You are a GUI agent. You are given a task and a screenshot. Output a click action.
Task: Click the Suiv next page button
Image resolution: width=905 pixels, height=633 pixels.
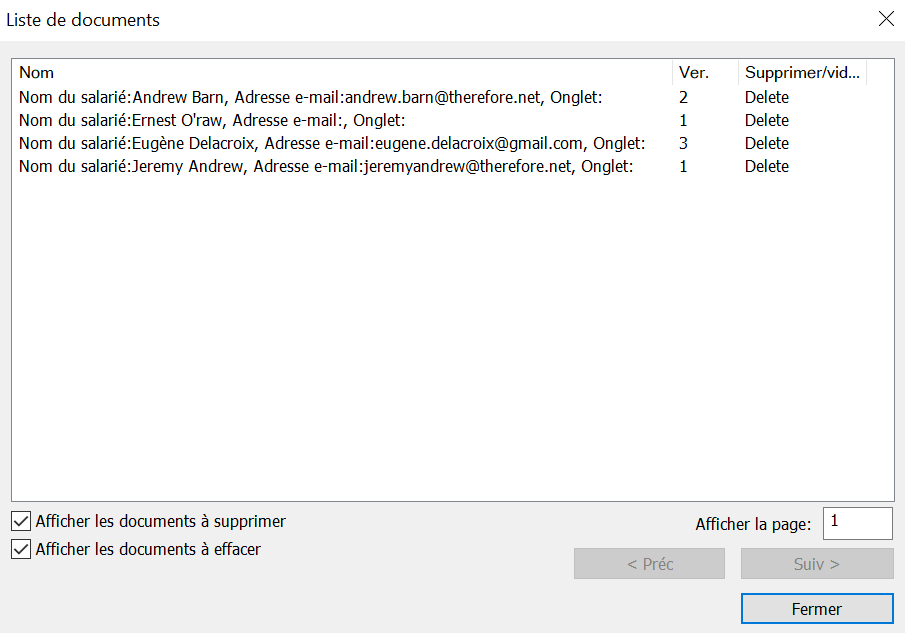point(816,564)
